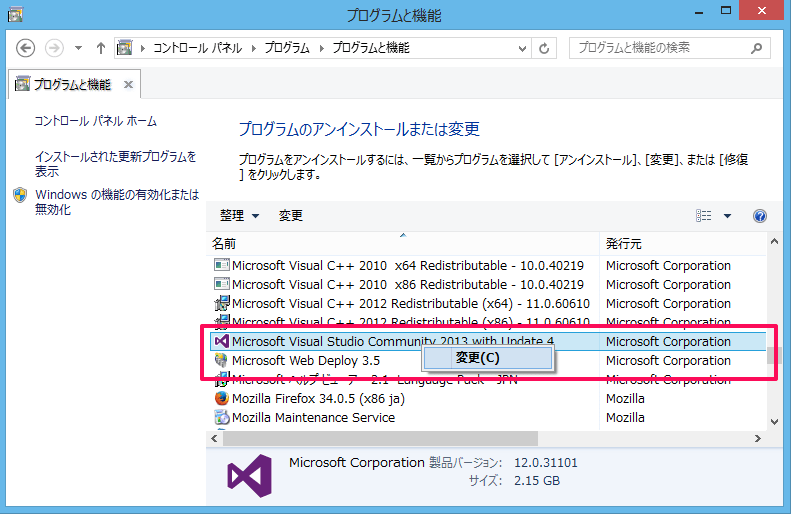Click the large Visual Studio logo in details pane
This screenshot has height=514, width=791.
(x=249, y=476)
